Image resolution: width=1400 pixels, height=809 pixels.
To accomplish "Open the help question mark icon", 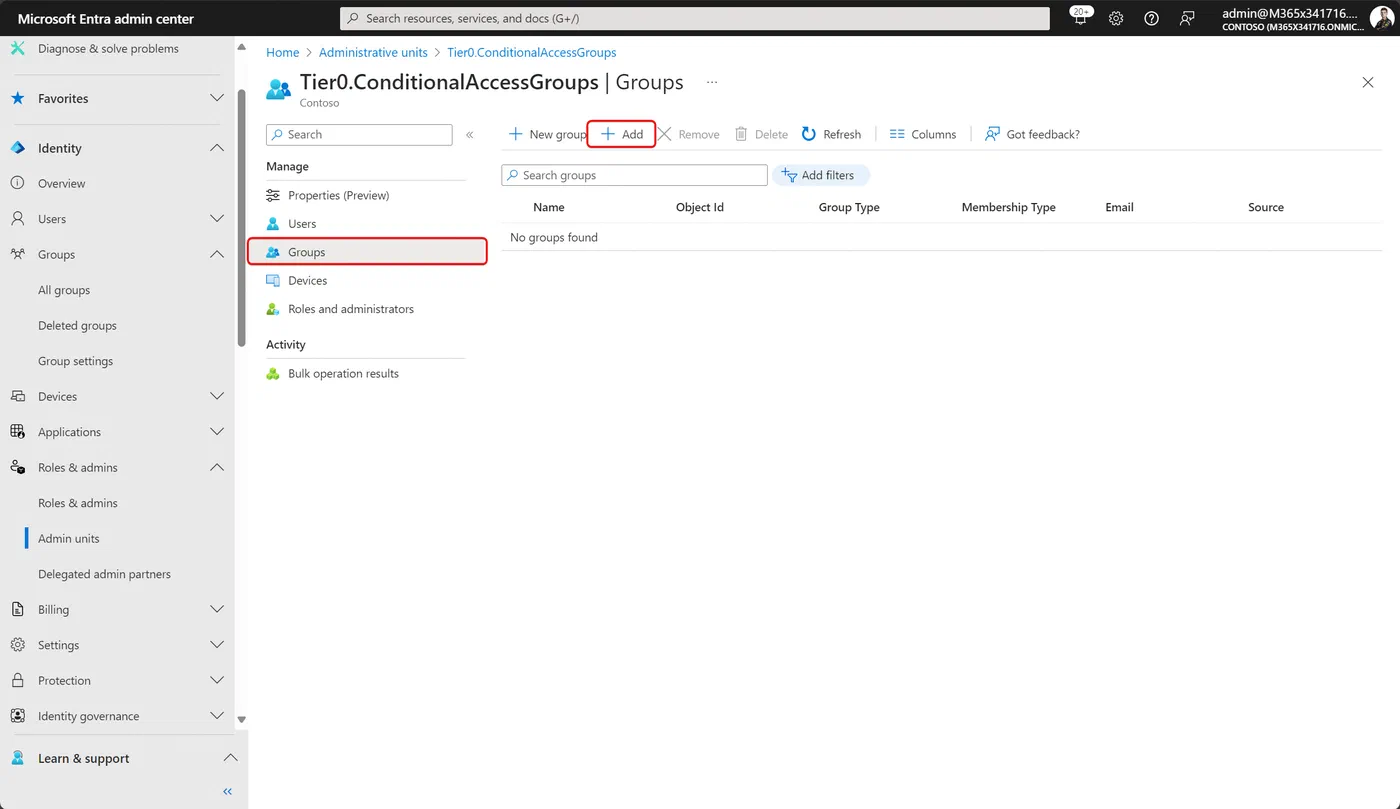I will click(x=1151, y=18).
